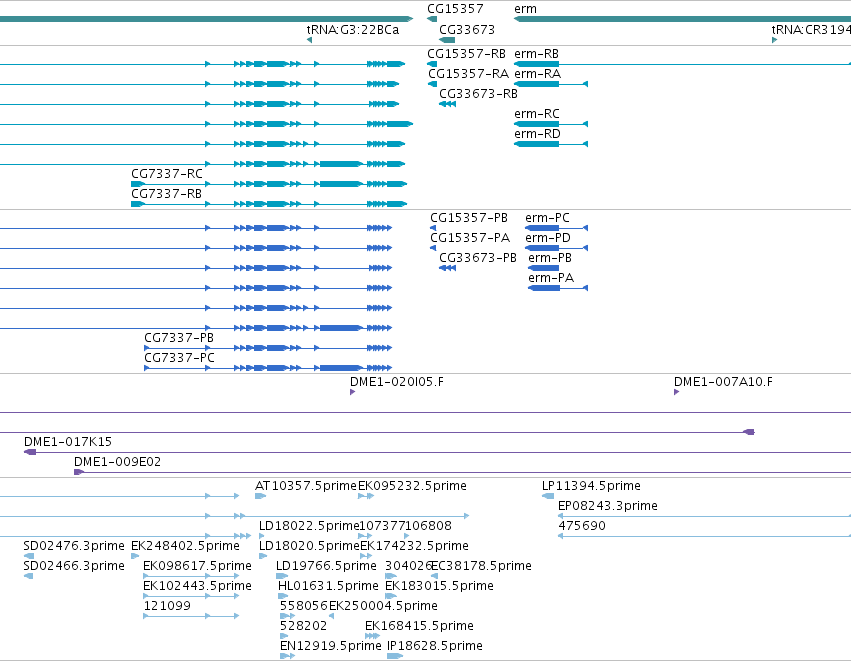Select EST EK248402.5prime
Viewport: 851px width, 661px height.
click(185, 546)
